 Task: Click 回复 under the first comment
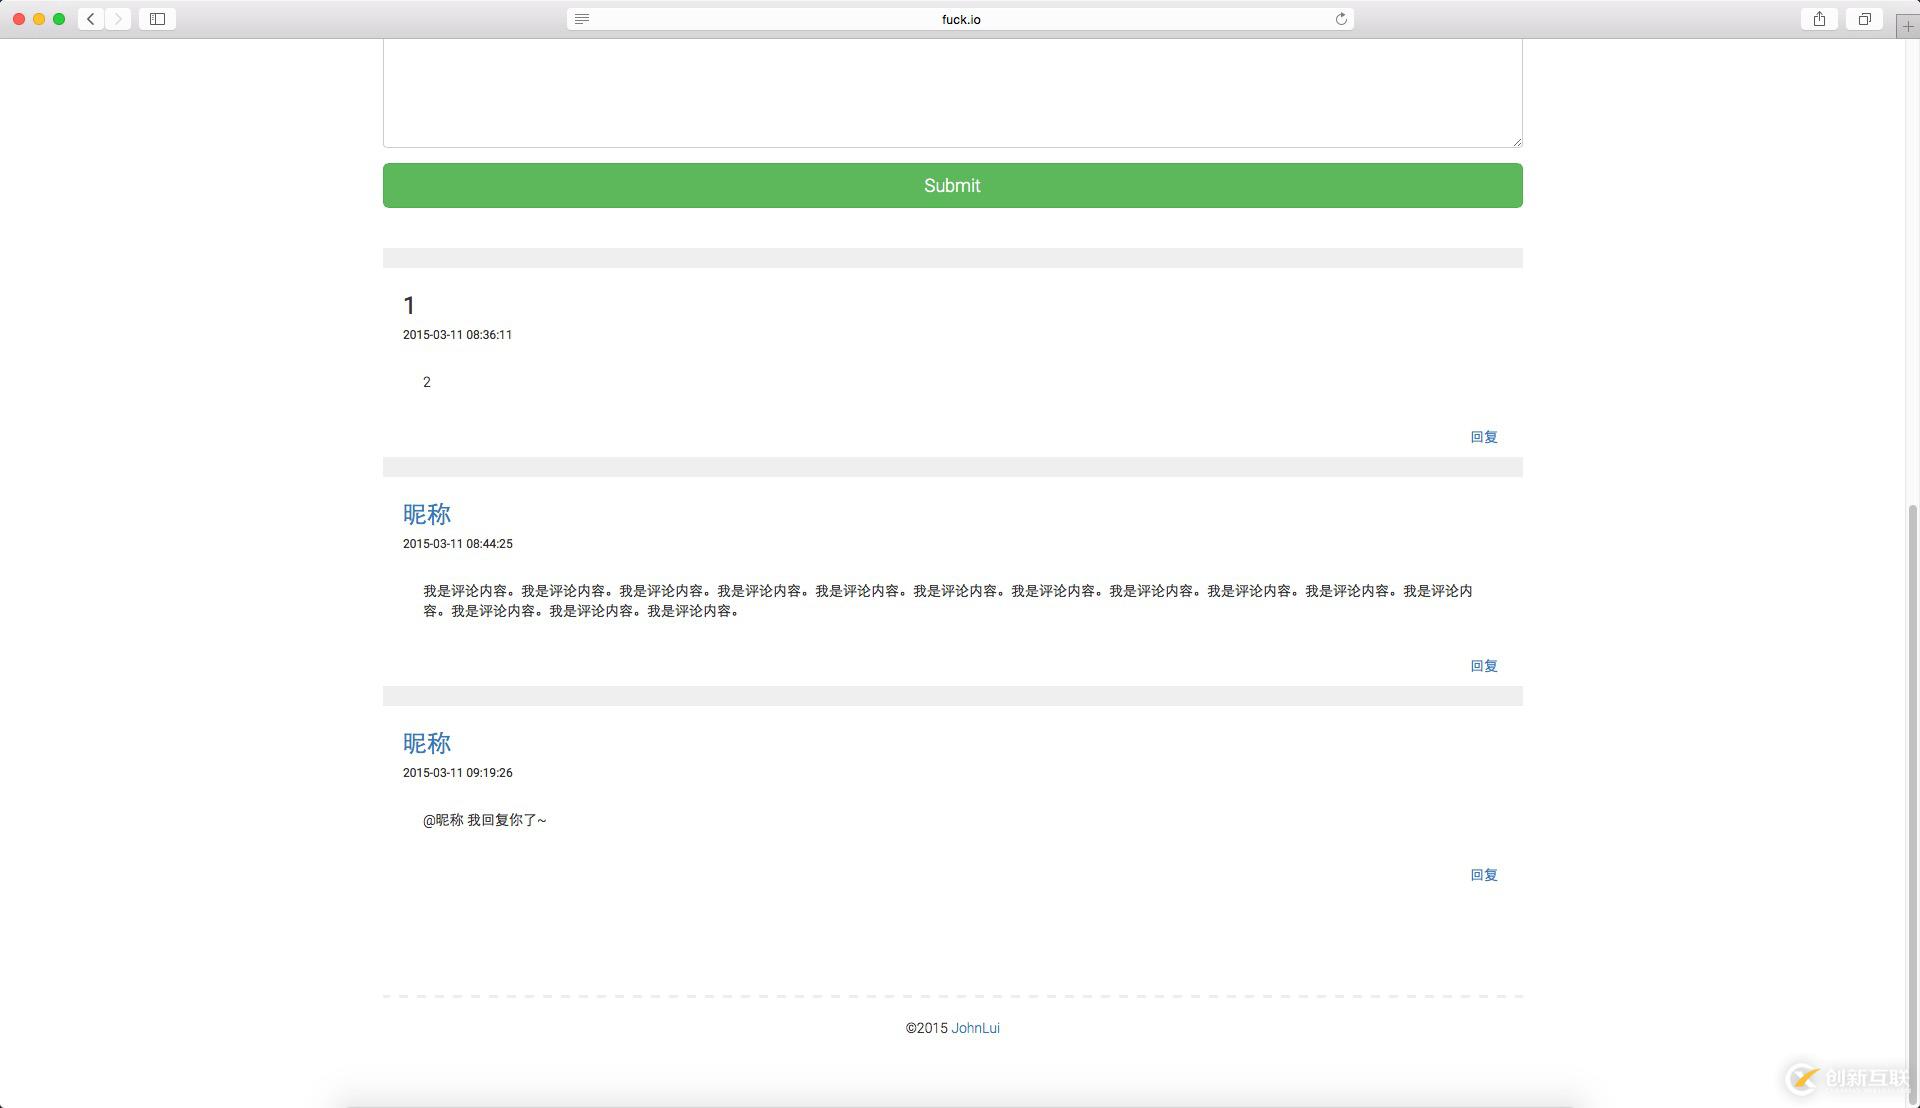coord(1483,437)
